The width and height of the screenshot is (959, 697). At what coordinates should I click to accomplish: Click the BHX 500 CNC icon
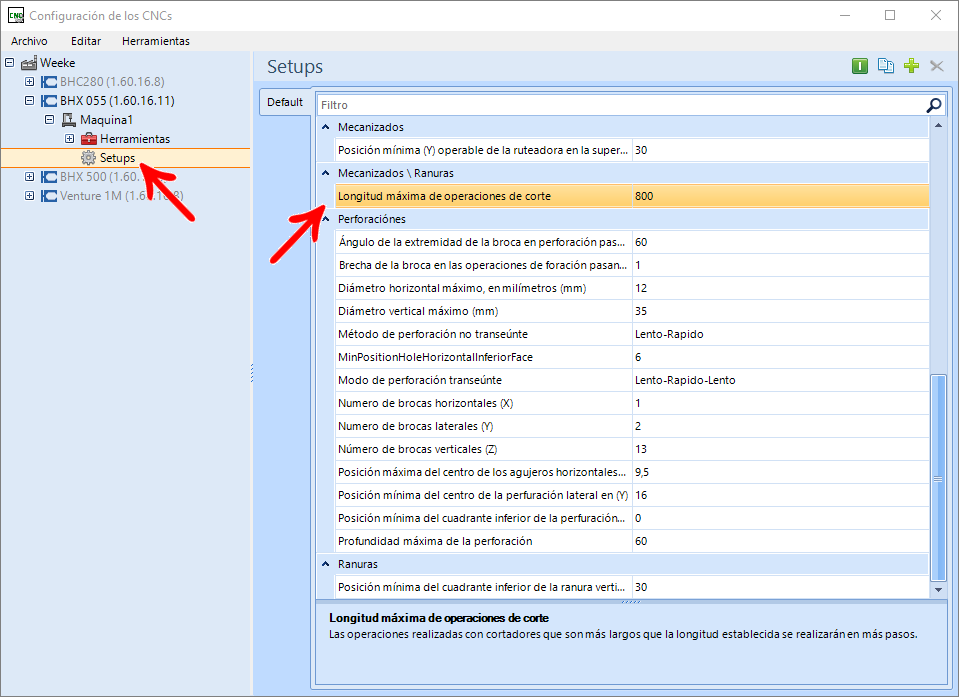coord(49,177)
